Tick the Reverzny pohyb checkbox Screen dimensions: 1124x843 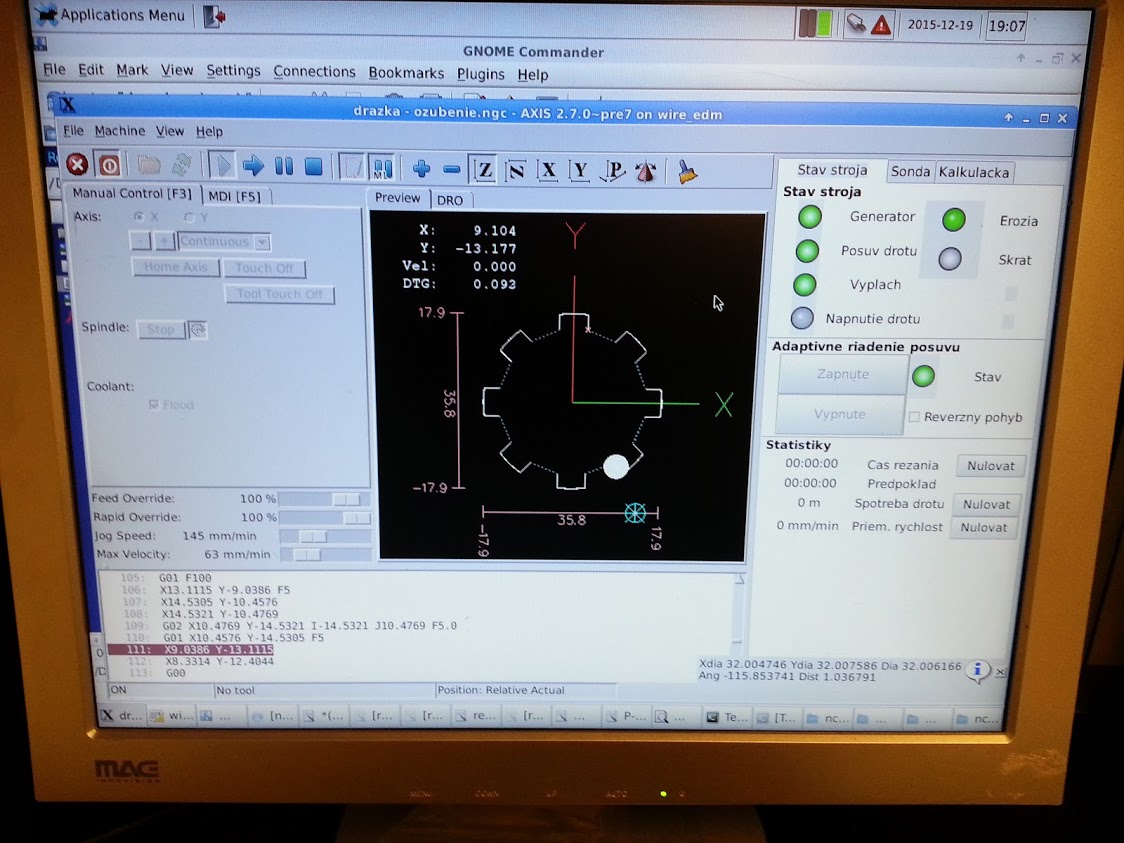click(914, 417)
